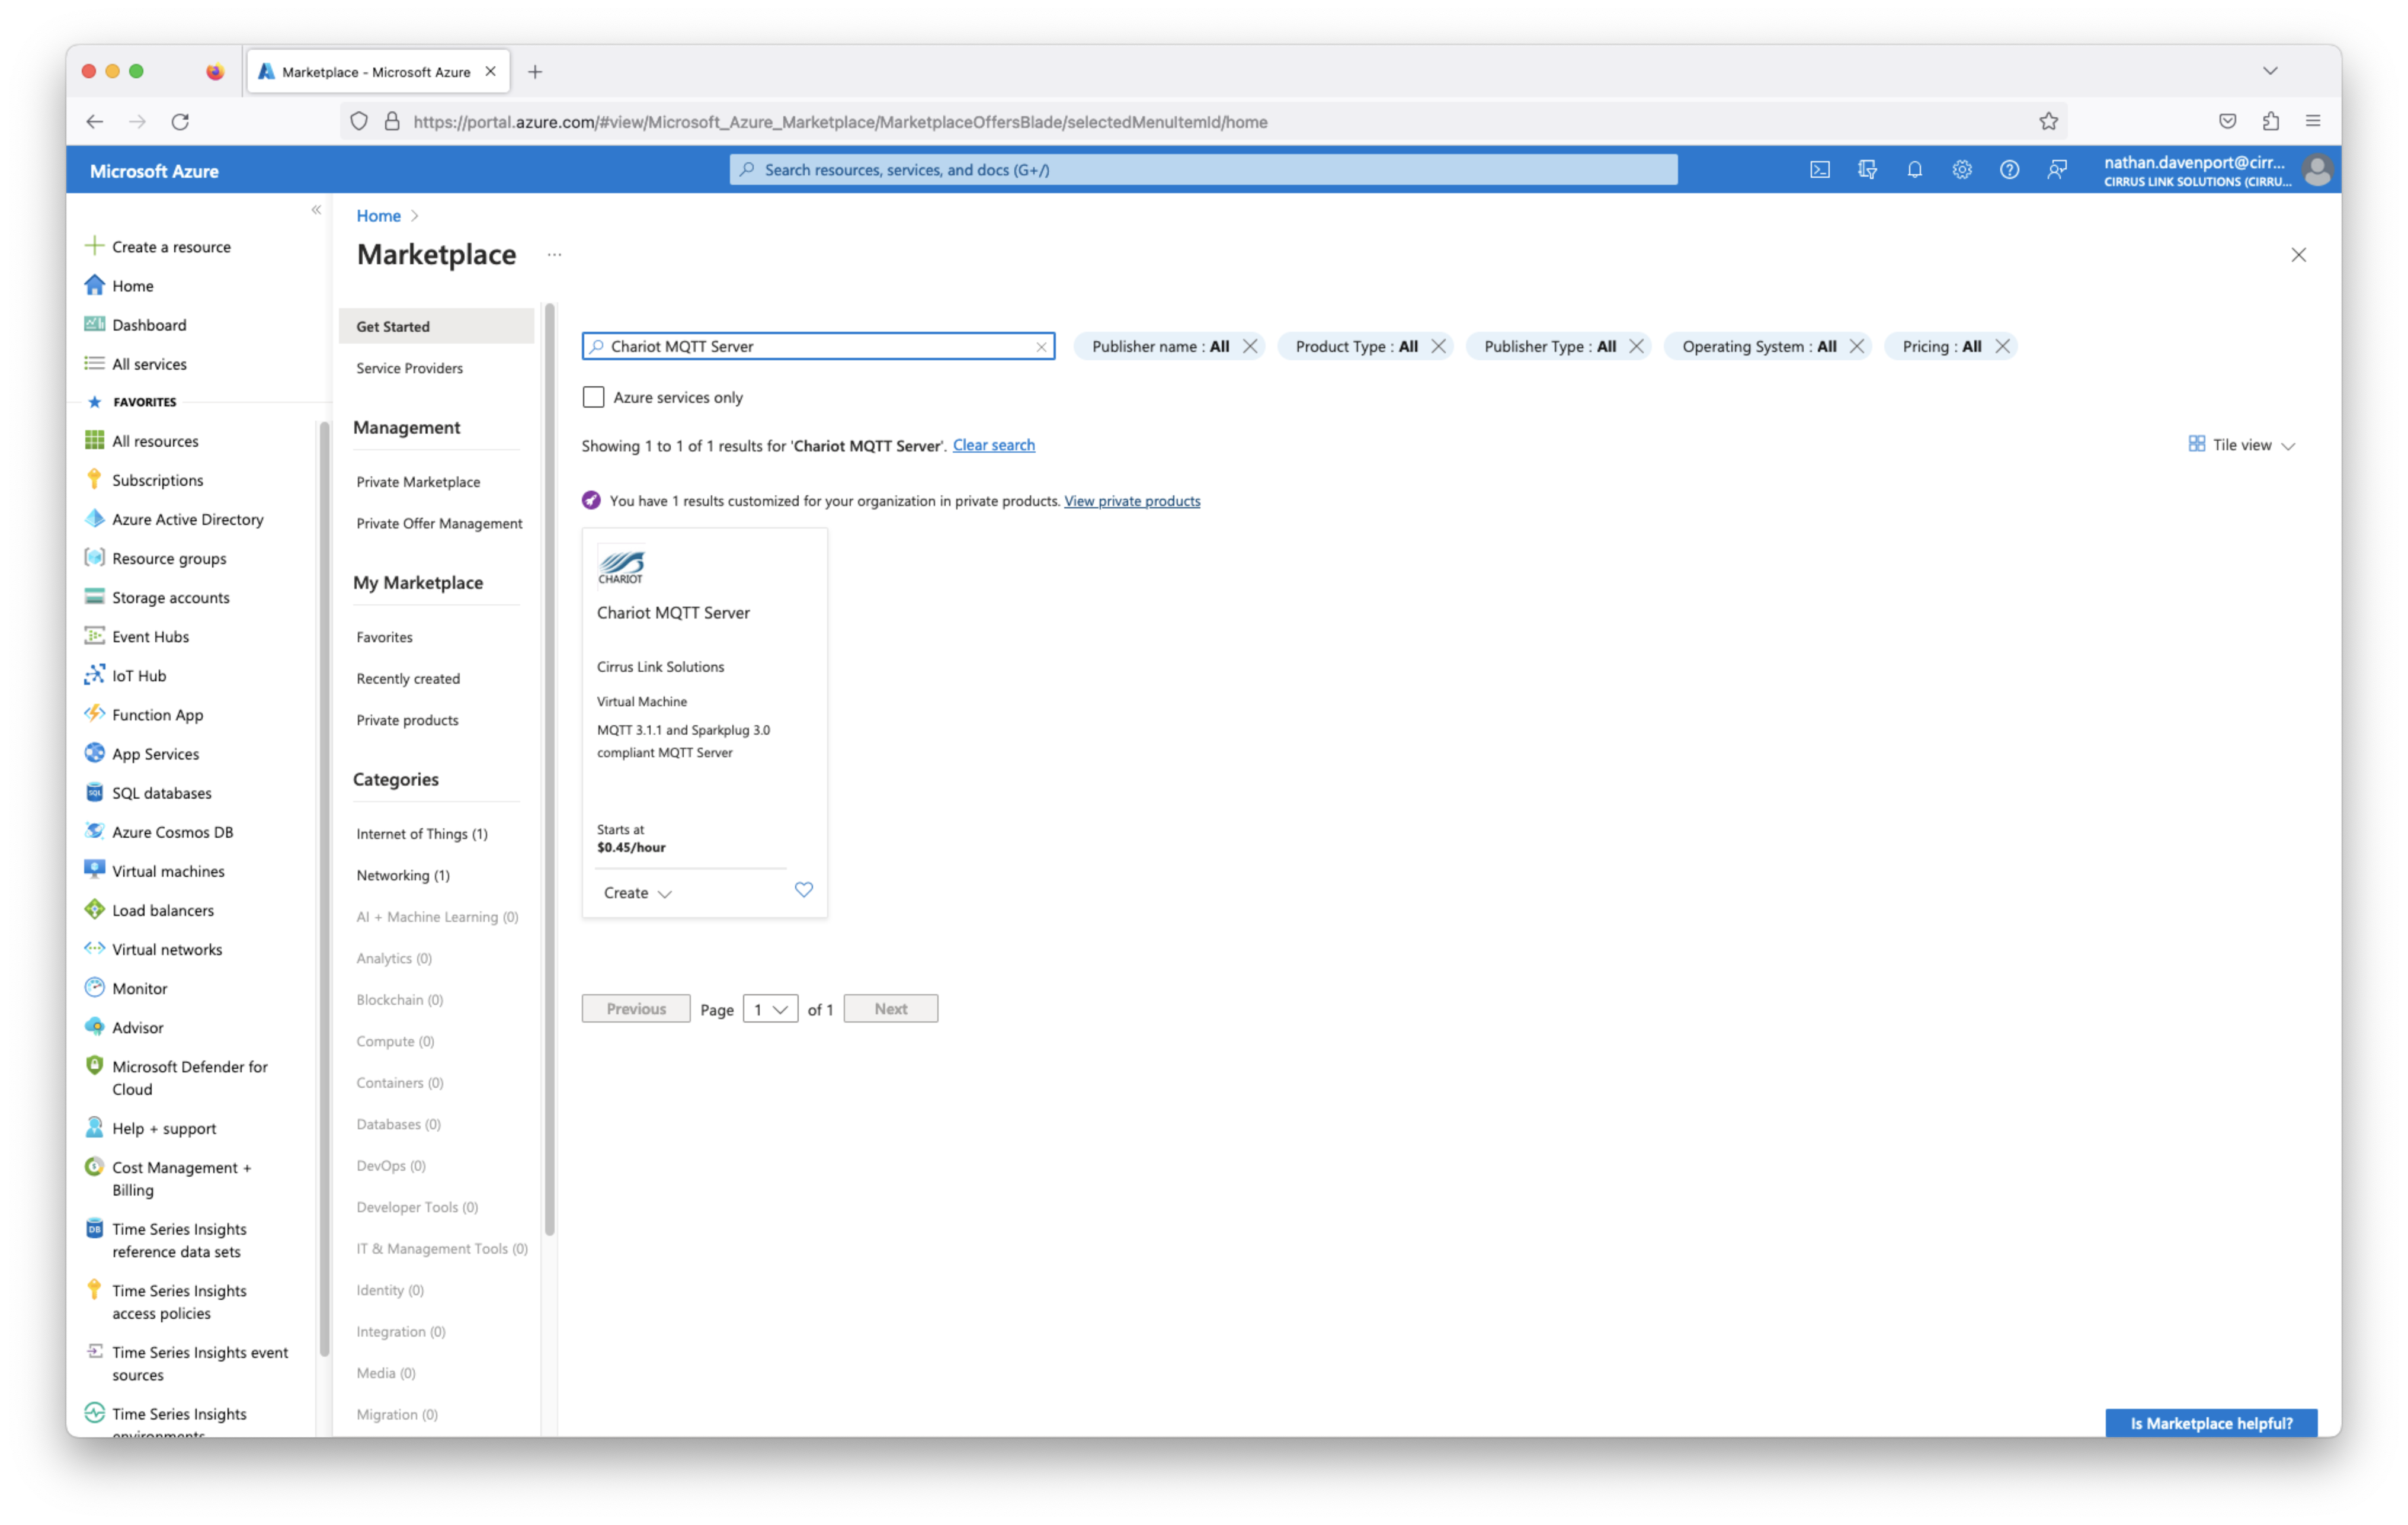The height and width of the screenshot is (1525, 2408).
Task: Click the Azure Active Directory icon
Action: 94,518
